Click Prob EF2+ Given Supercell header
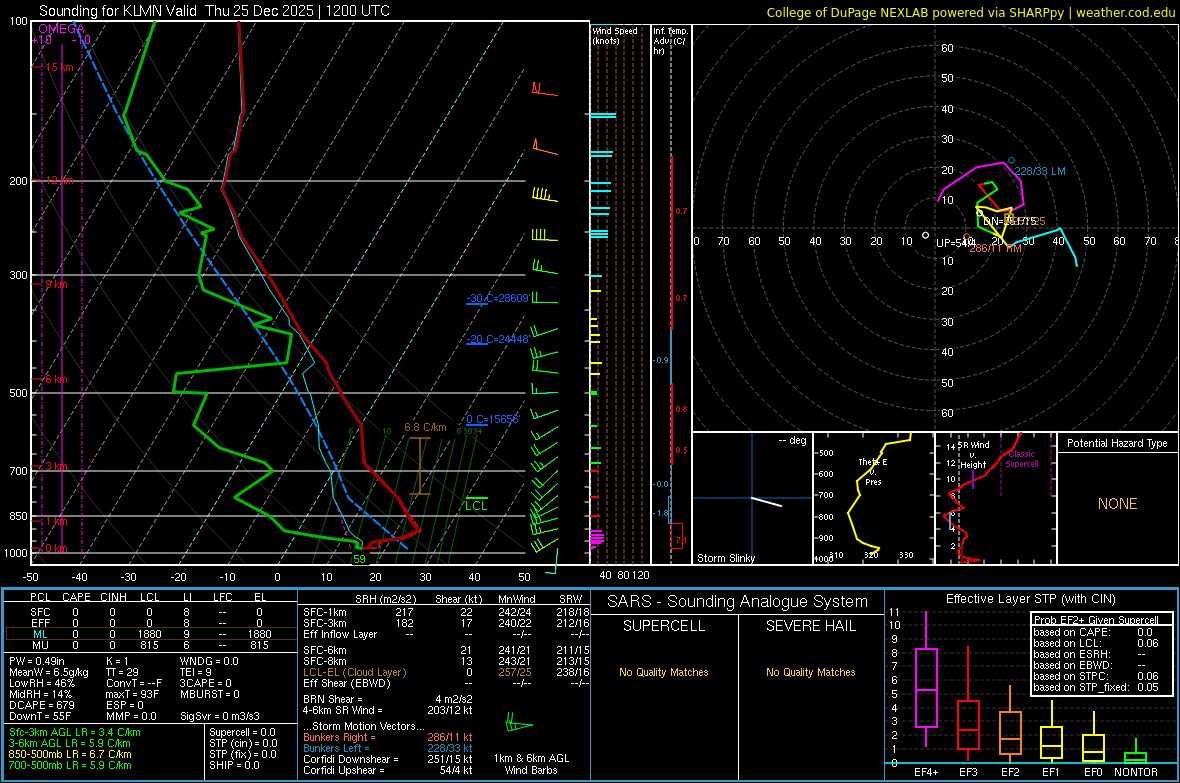This screenshot has width=1180, height=783. 1096,620
